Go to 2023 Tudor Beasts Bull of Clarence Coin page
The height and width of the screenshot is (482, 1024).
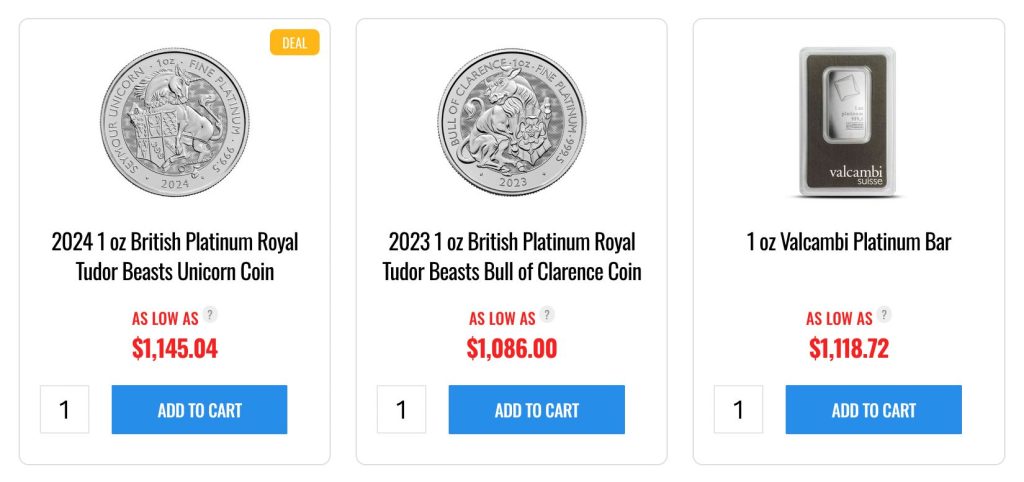pyautogui.click(x=512, y=257)
